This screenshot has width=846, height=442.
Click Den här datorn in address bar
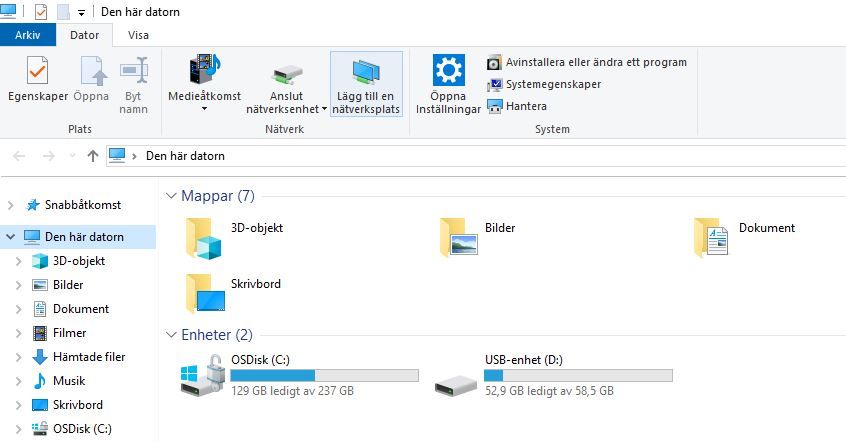pyautogui.click(x=185, y=156)
